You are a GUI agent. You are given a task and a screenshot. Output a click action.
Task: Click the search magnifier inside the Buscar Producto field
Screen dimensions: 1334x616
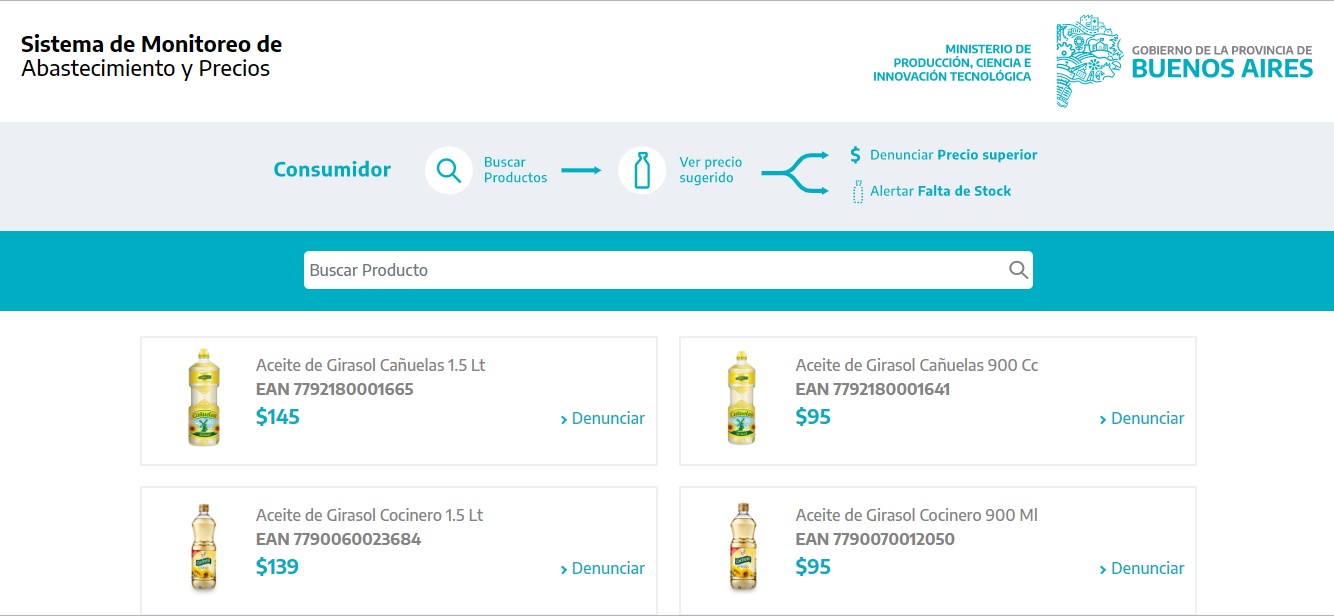[1018, 270]
